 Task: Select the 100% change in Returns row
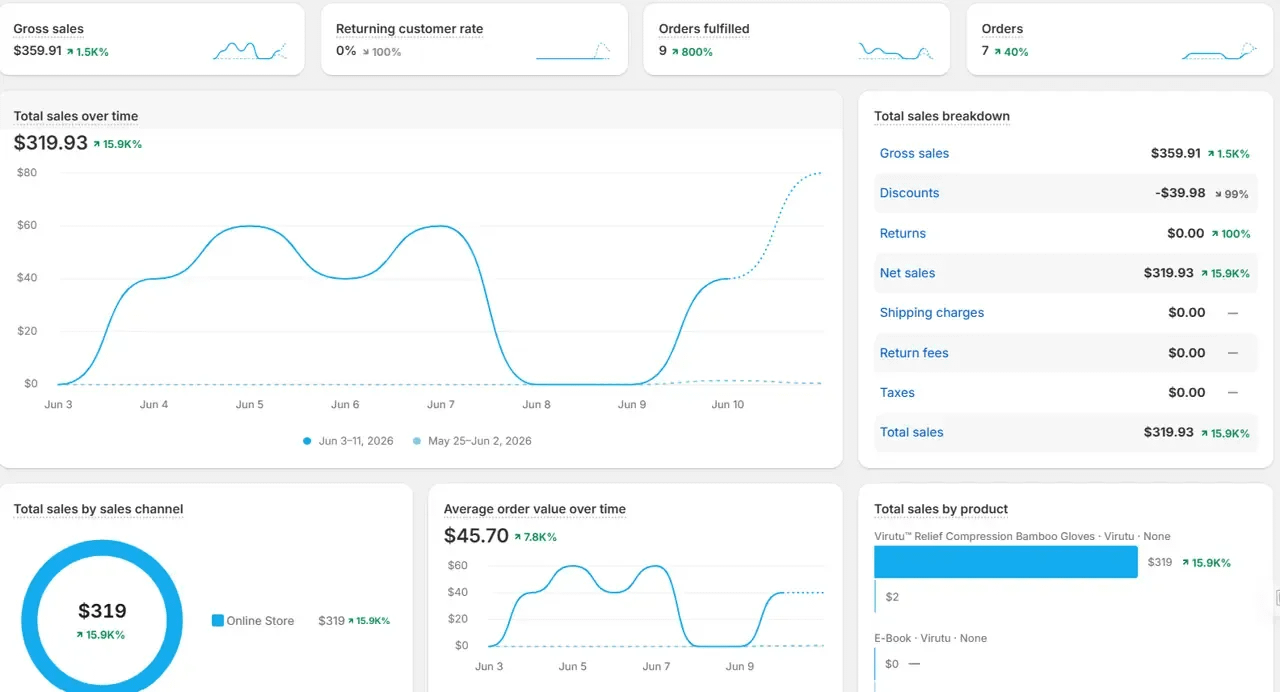pos(1230,234)
